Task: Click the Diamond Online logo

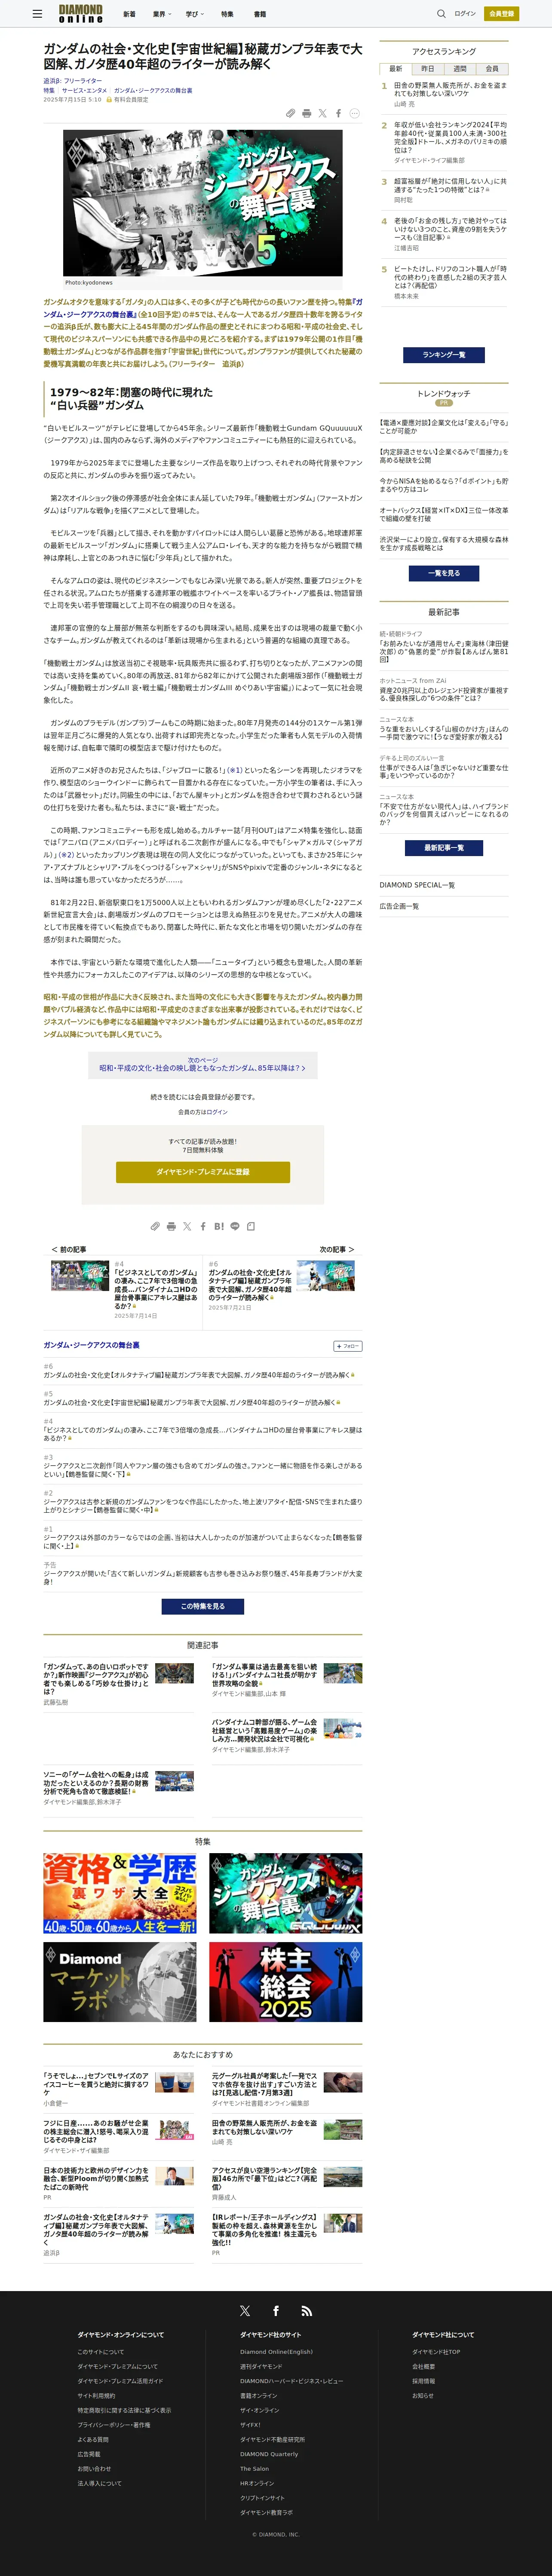Action: point(80,14)
